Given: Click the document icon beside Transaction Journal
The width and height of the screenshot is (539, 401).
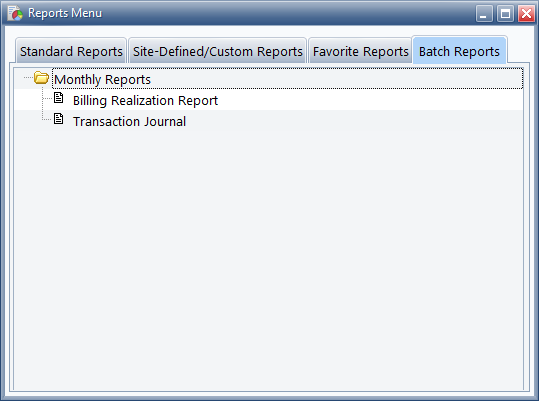Looking at the screenshot, I should 59,119.
